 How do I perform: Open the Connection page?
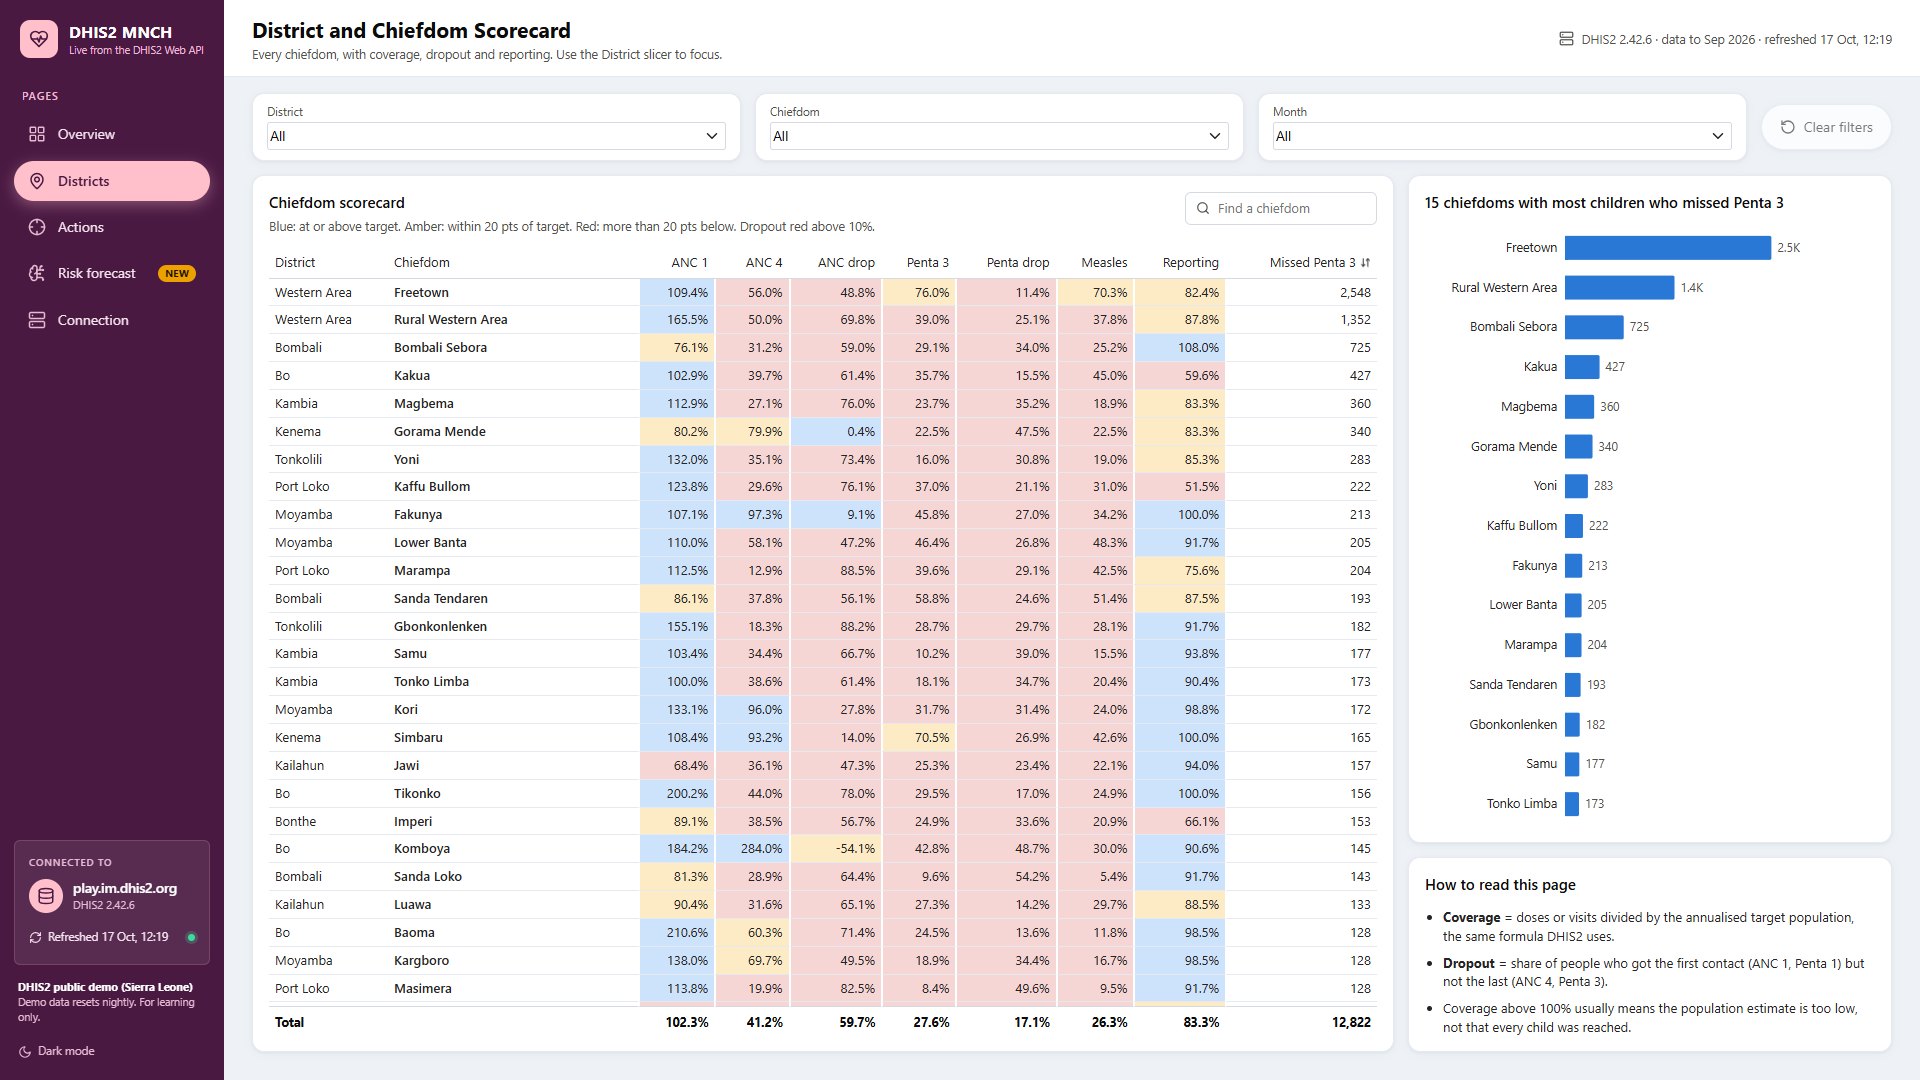coord(112,320)
